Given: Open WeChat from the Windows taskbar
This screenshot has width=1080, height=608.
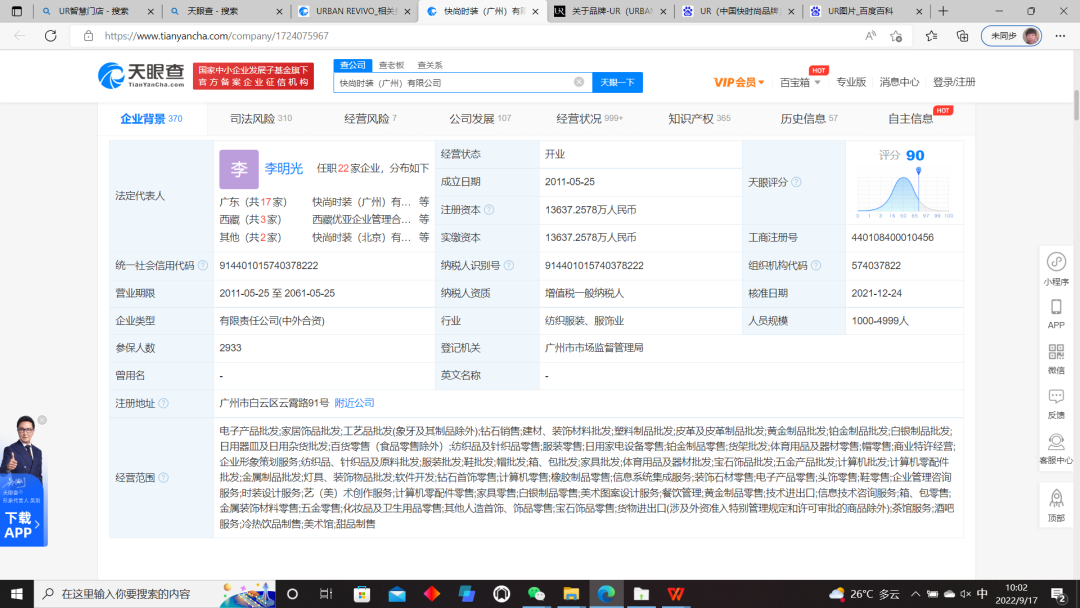Looking at the screenshot, I should click(536, 594).
